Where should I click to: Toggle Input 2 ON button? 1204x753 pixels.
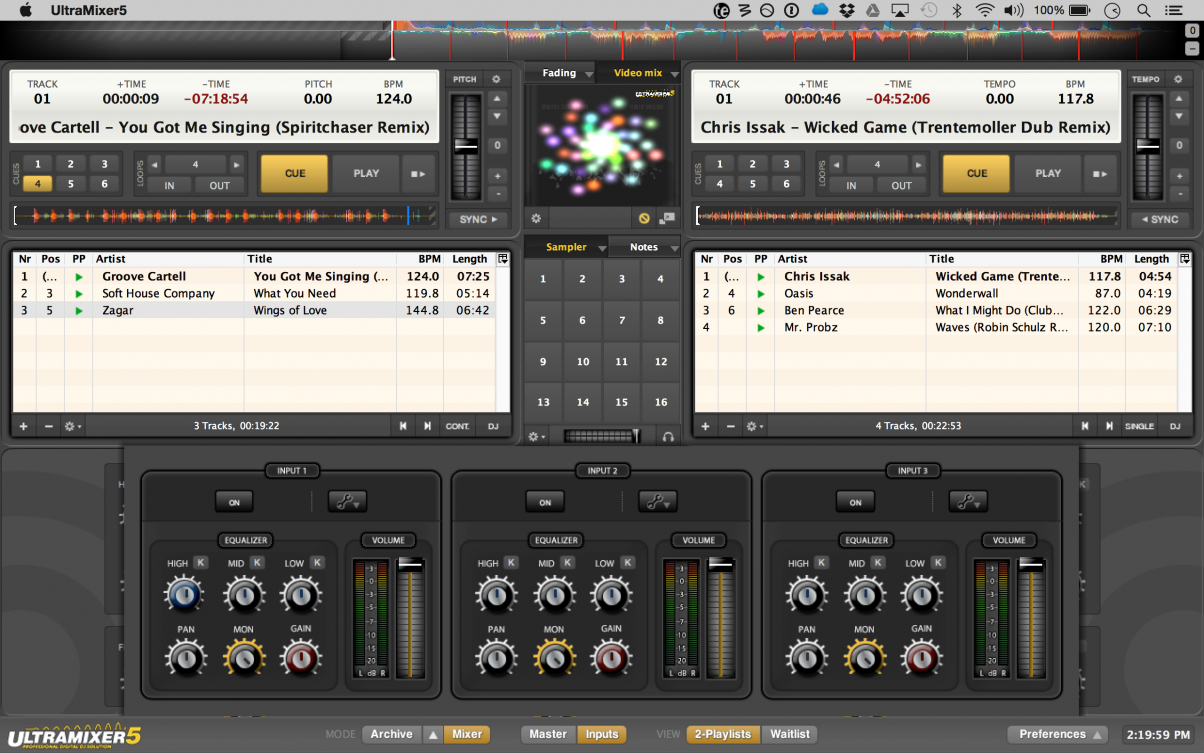click(x=545, y=502)
